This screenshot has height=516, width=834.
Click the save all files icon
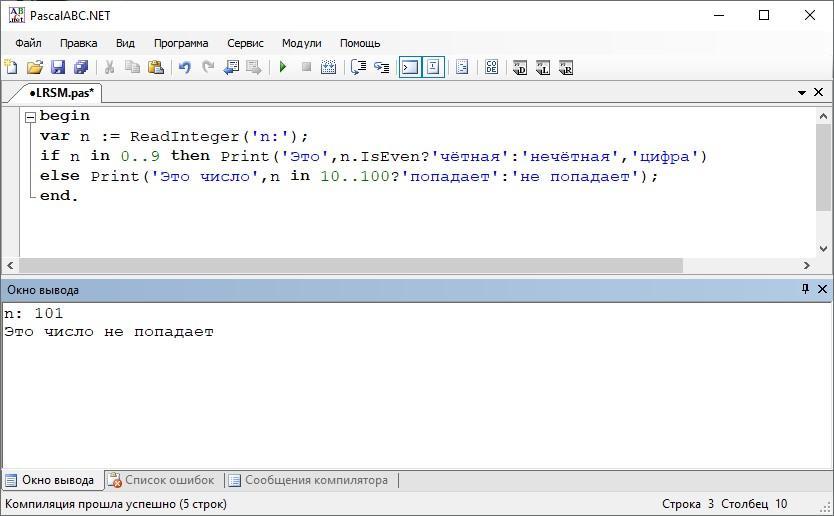coord(81,68)
